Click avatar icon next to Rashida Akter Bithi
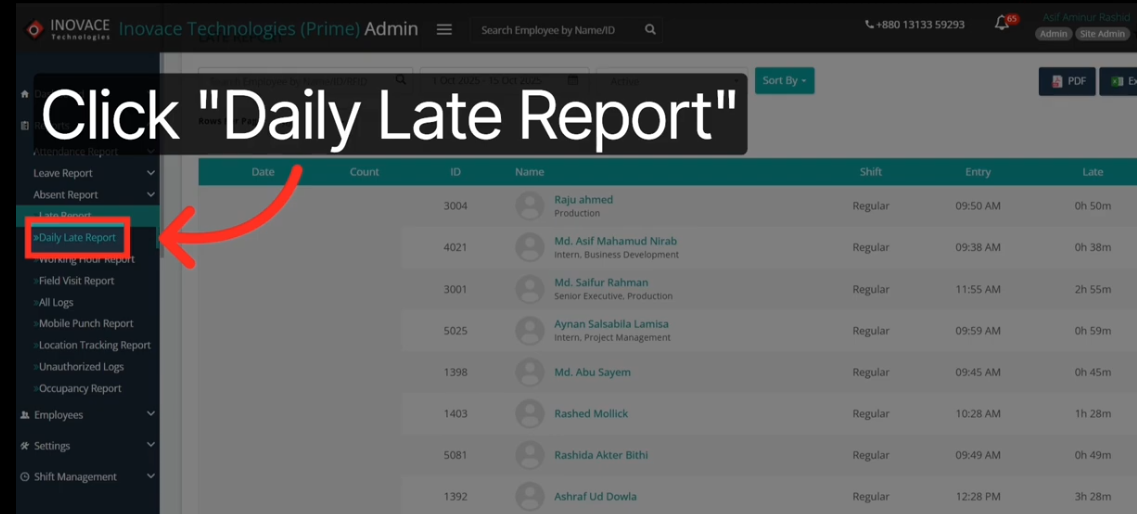This screenshot has height=514, width=1137. pyautogui.click(x=530, y=455)
